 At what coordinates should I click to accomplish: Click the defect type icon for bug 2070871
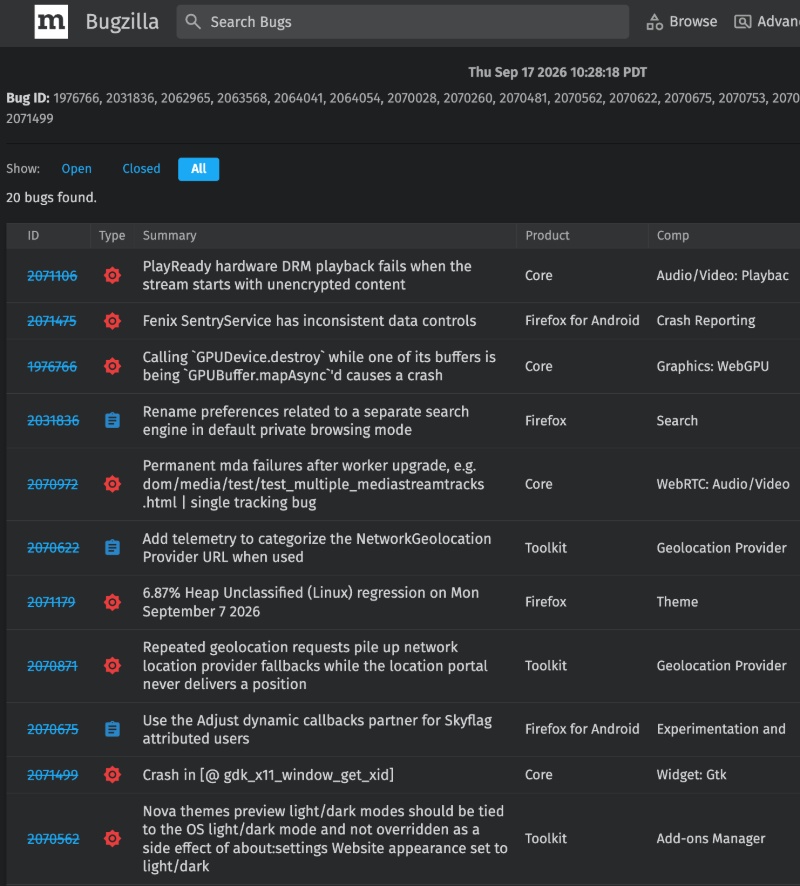tap(112, 666)
